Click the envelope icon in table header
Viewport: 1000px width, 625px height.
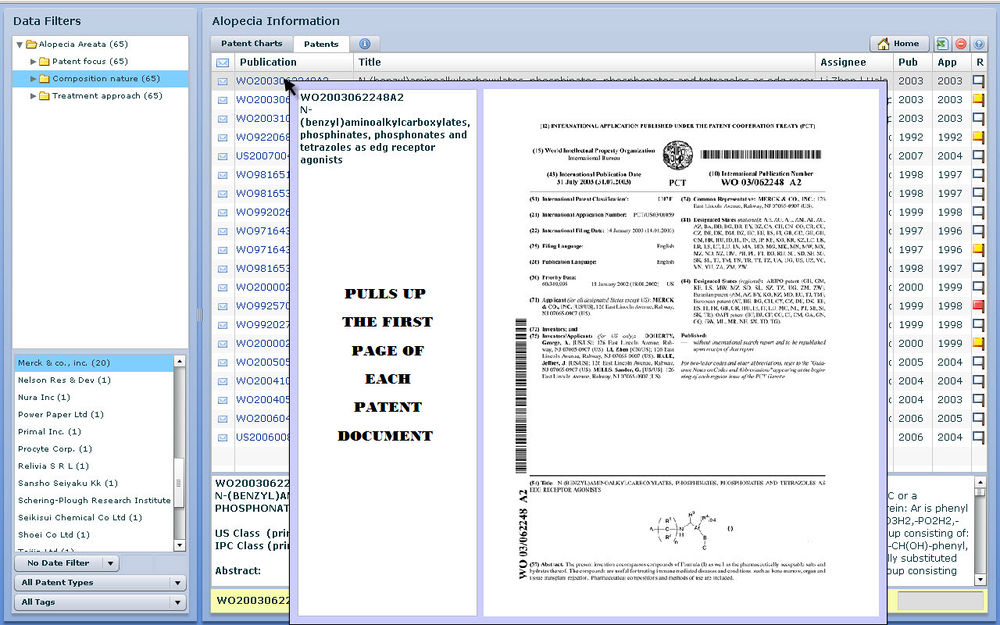click(223, 62)
